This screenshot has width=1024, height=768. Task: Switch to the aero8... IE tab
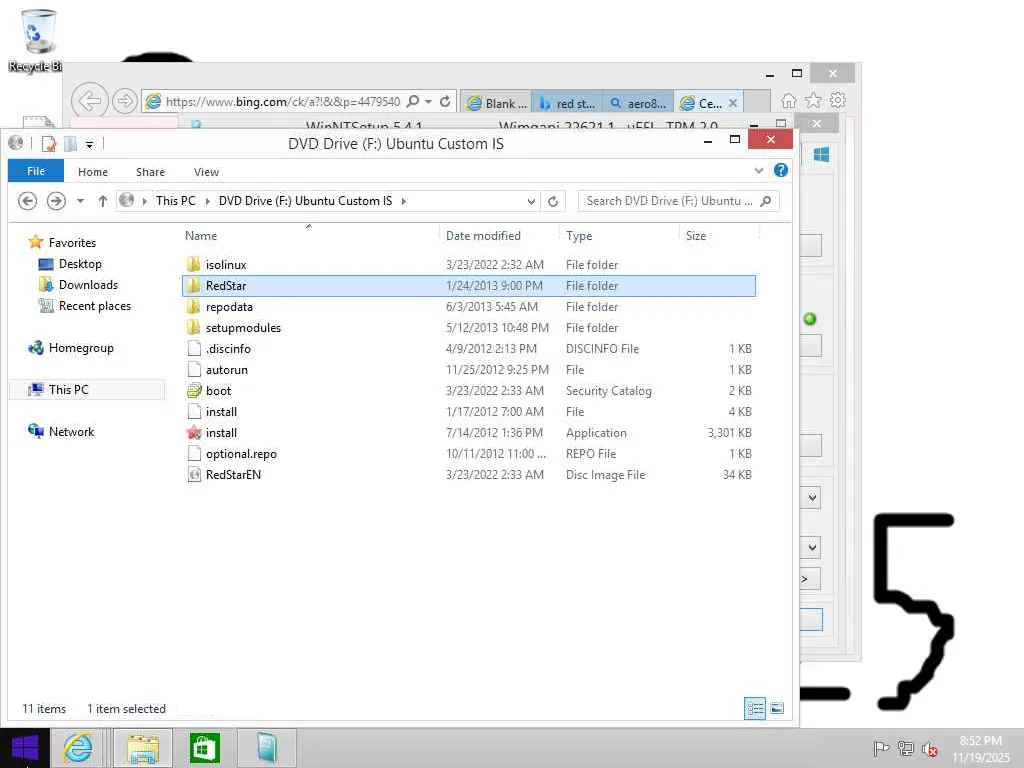[638, 103]
